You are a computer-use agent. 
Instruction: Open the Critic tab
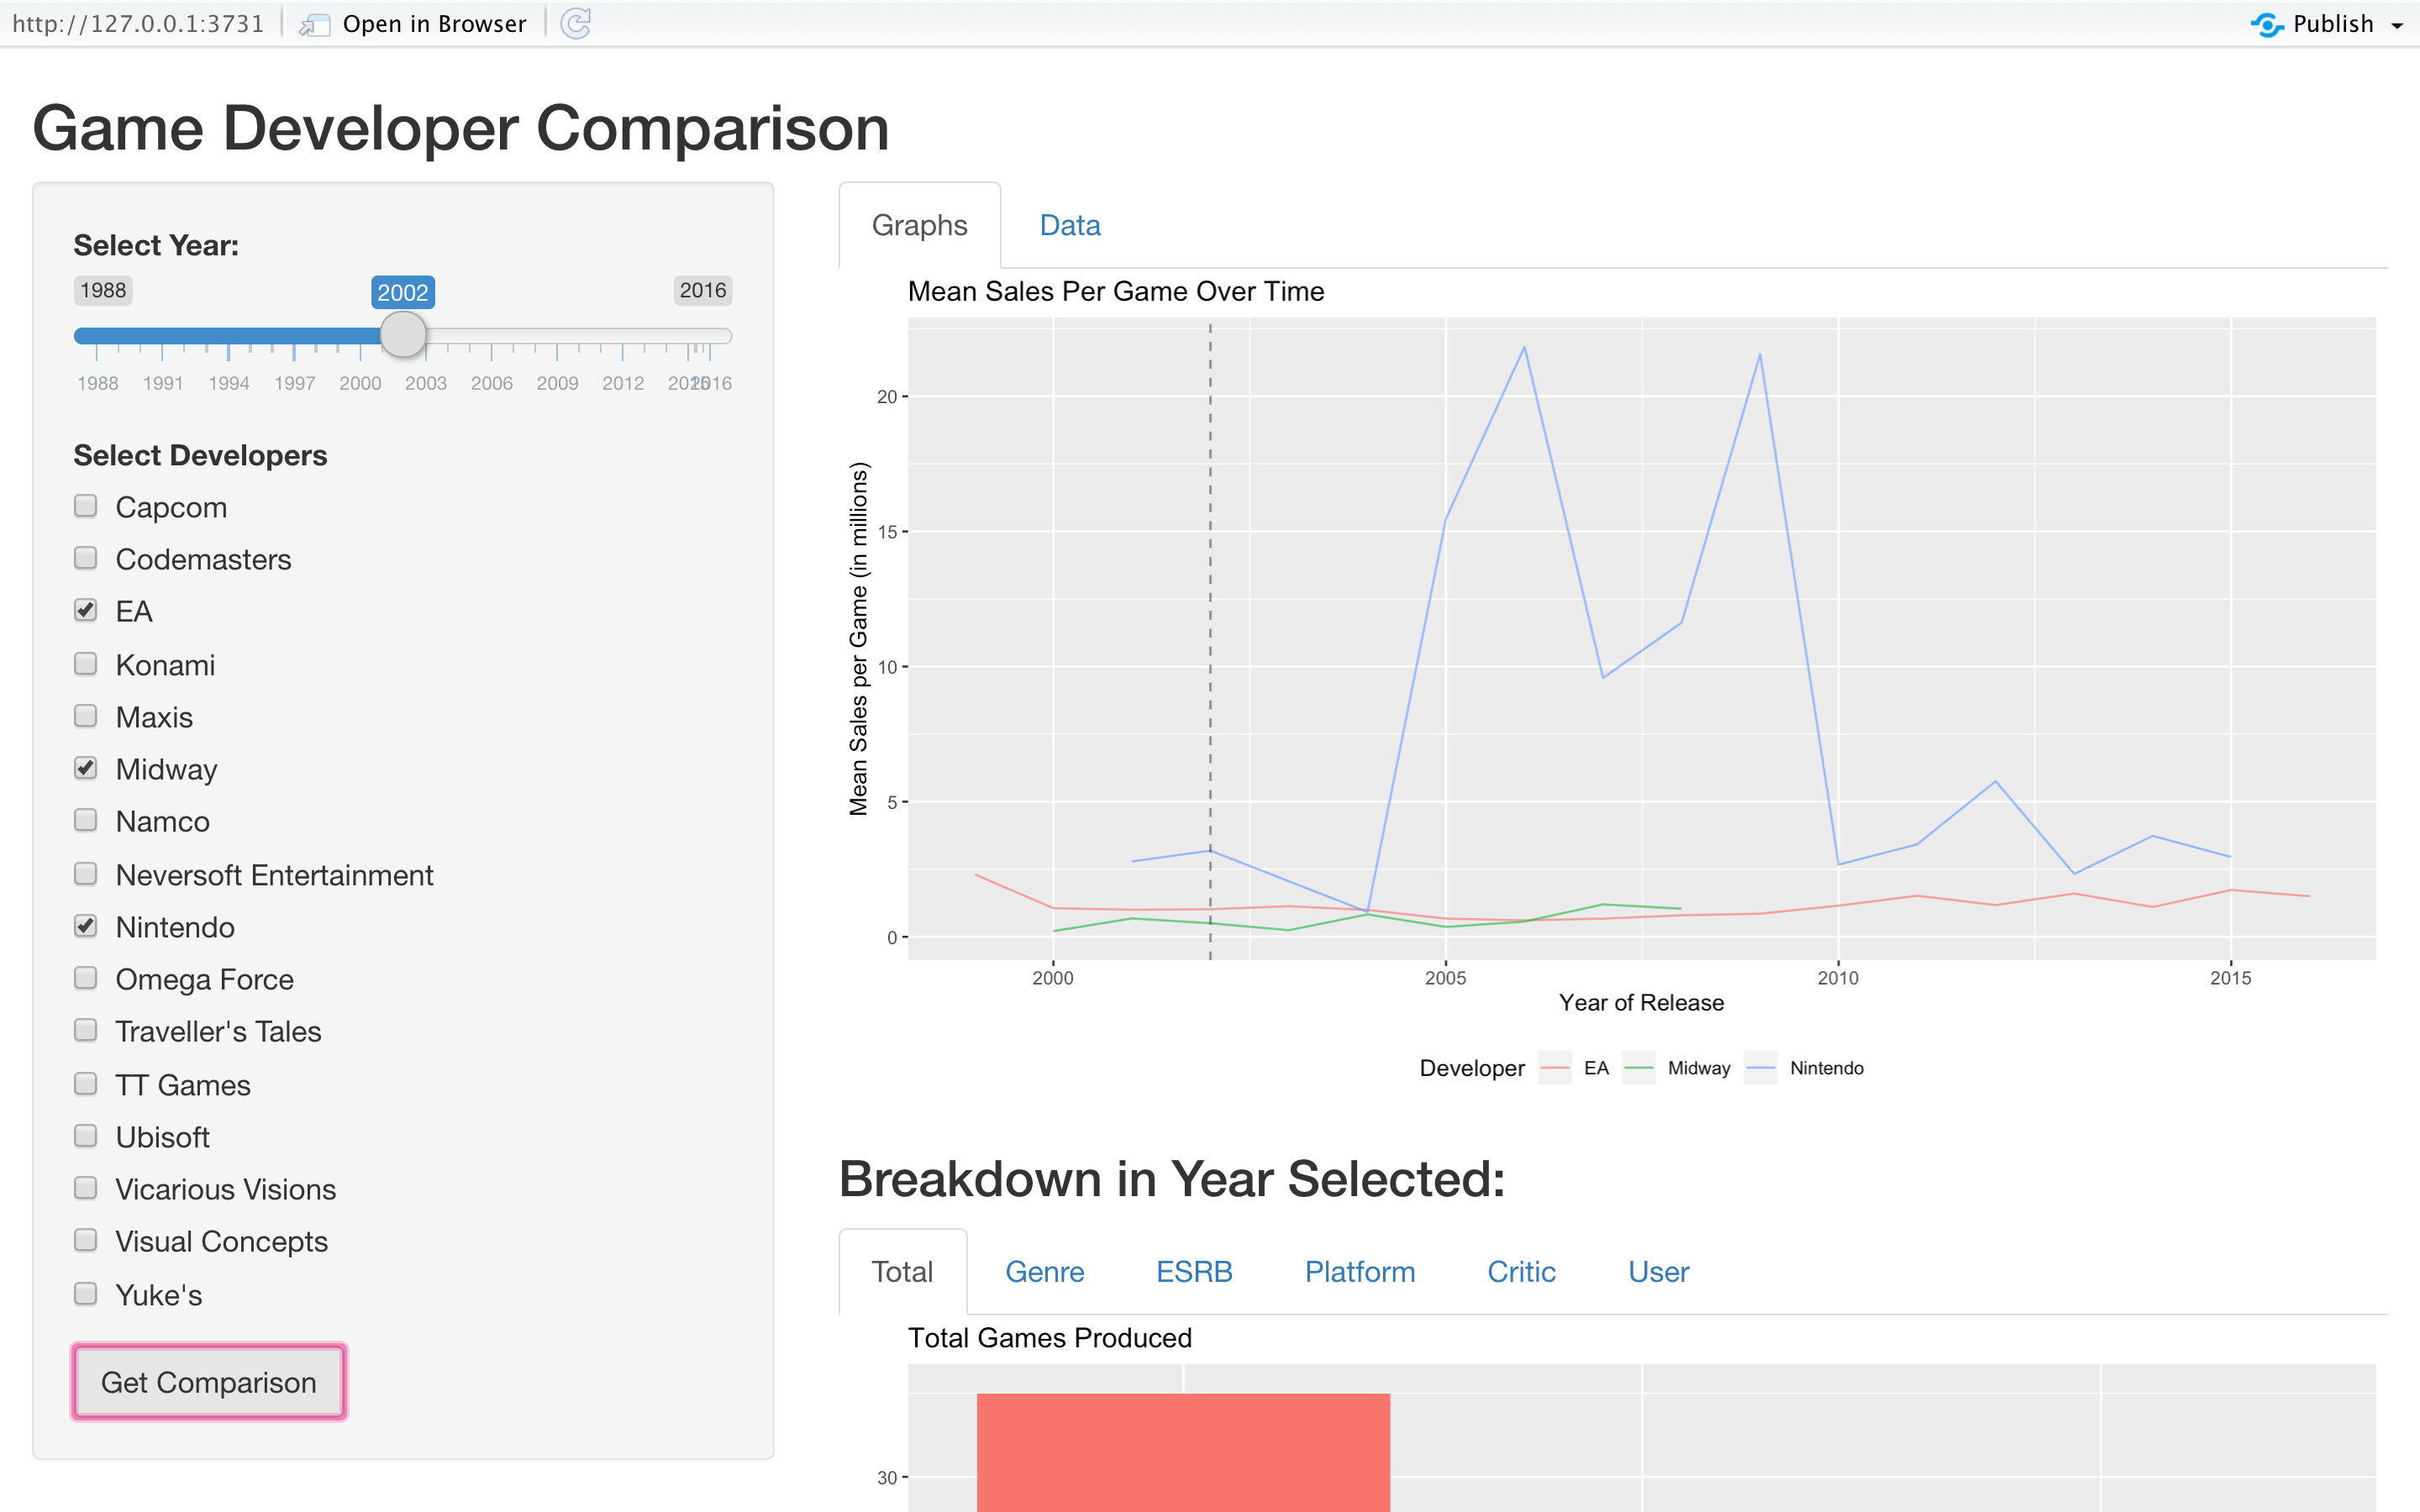point(1521,1272)
